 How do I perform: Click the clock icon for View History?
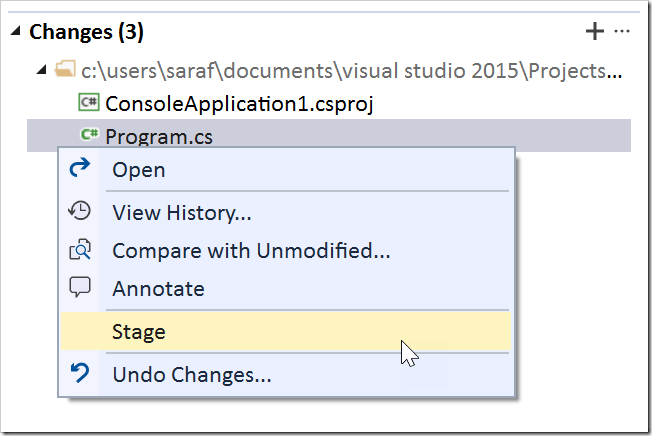tap(80, 211)
